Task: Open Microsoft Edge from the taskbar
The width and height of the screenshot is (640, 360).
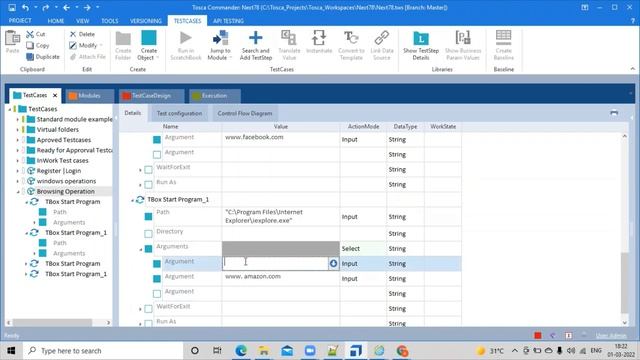Action: (241, 351)
